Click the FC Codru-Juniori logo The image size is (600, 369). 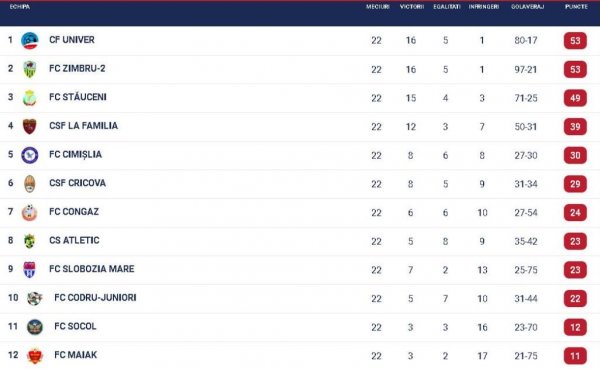34,298
